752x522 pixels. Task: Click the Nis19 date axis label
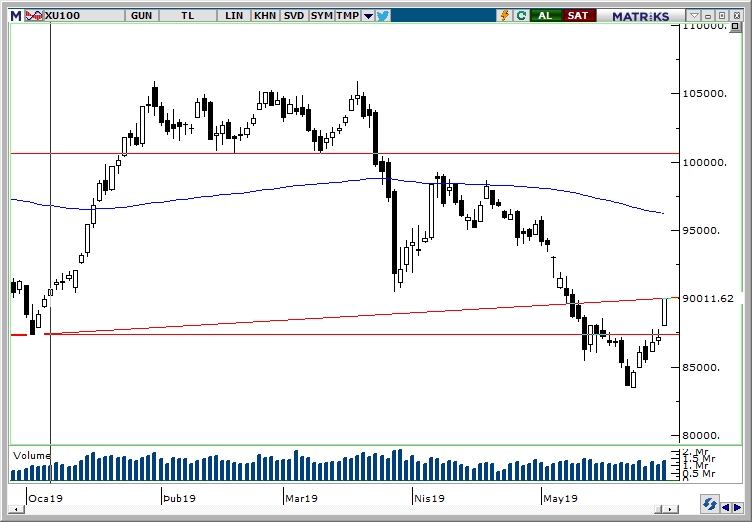point(429,498)
